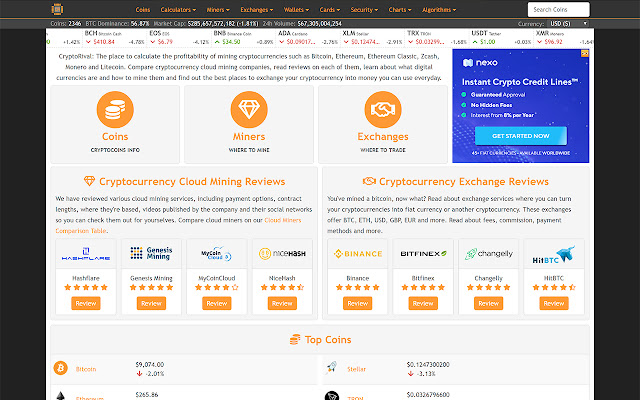Screen dimensions: 640x400
Task: Click Genesis Mining star rating
Action: 151,287
